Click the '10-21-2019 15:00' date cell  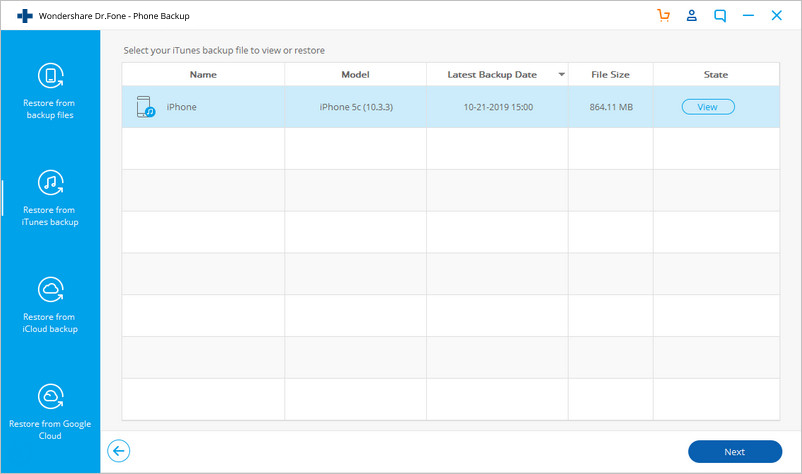(498, 107)
